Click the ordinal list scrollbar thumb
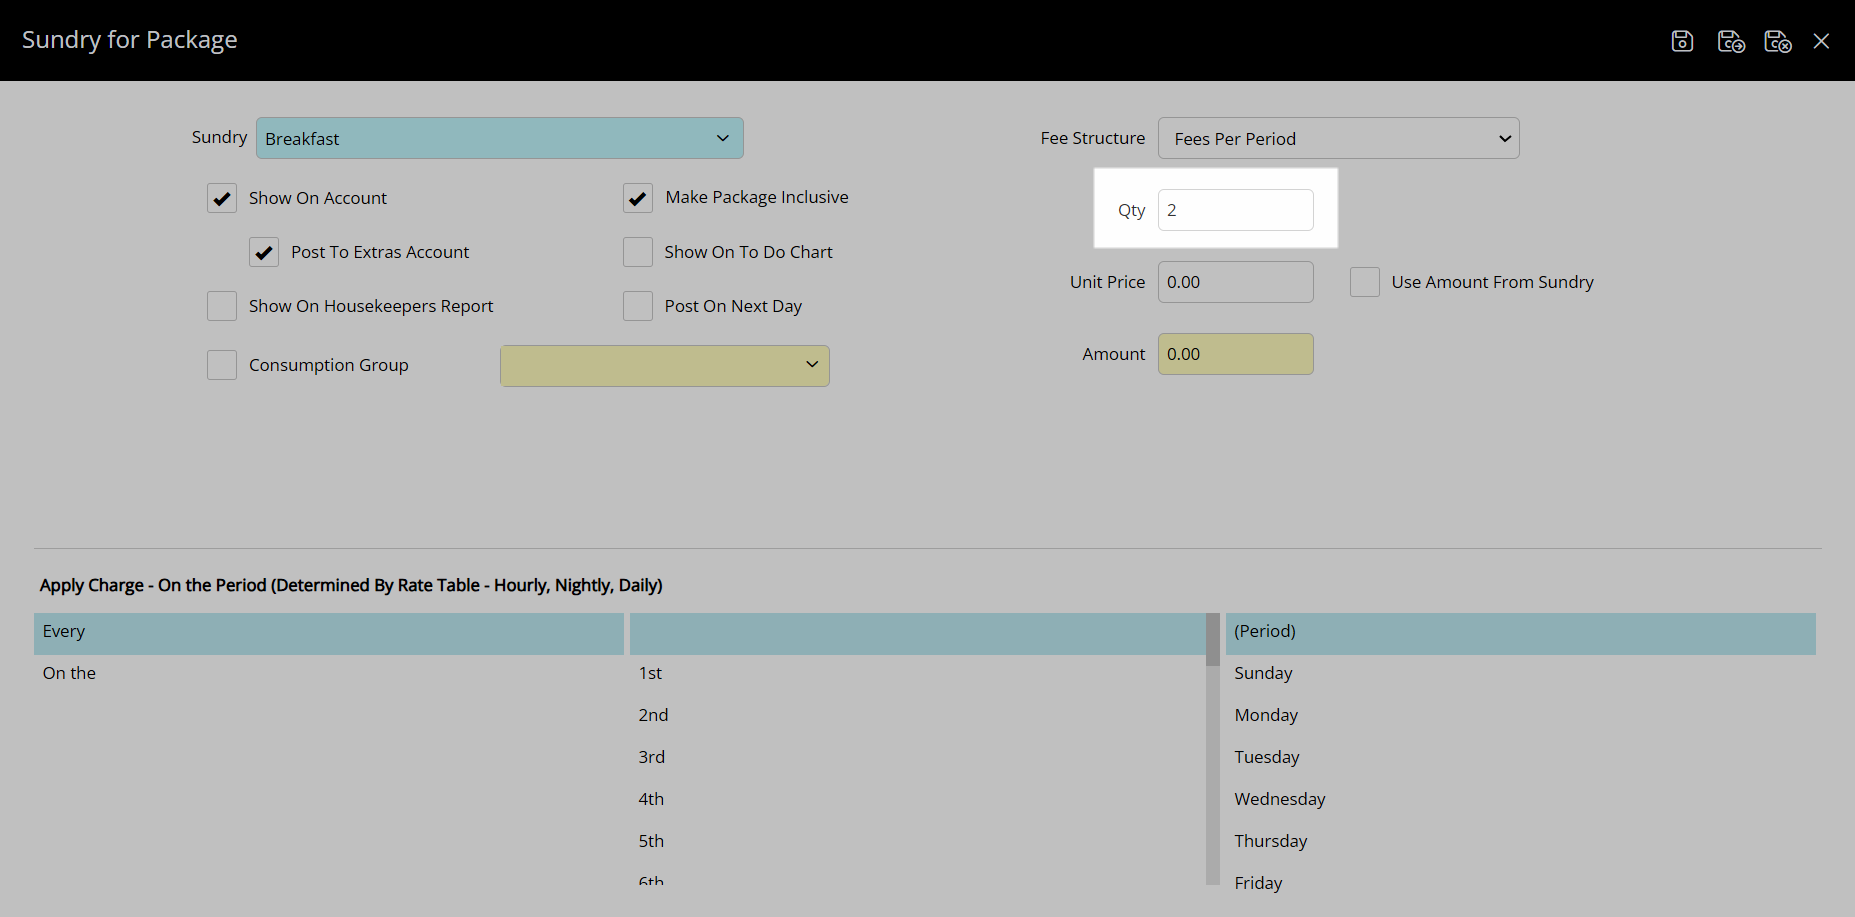Image resolution: width=1855 pixels, height=917 pixels. coord(1212,640)
